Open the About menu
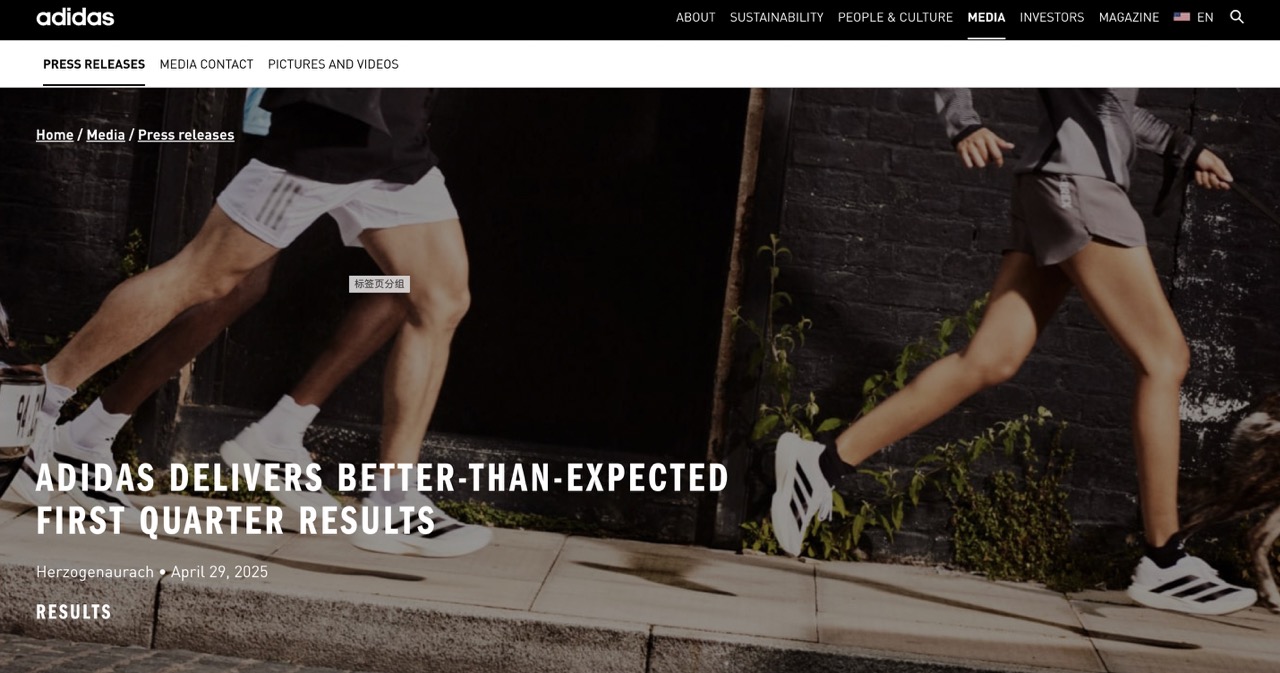 [x=696, y=17]
